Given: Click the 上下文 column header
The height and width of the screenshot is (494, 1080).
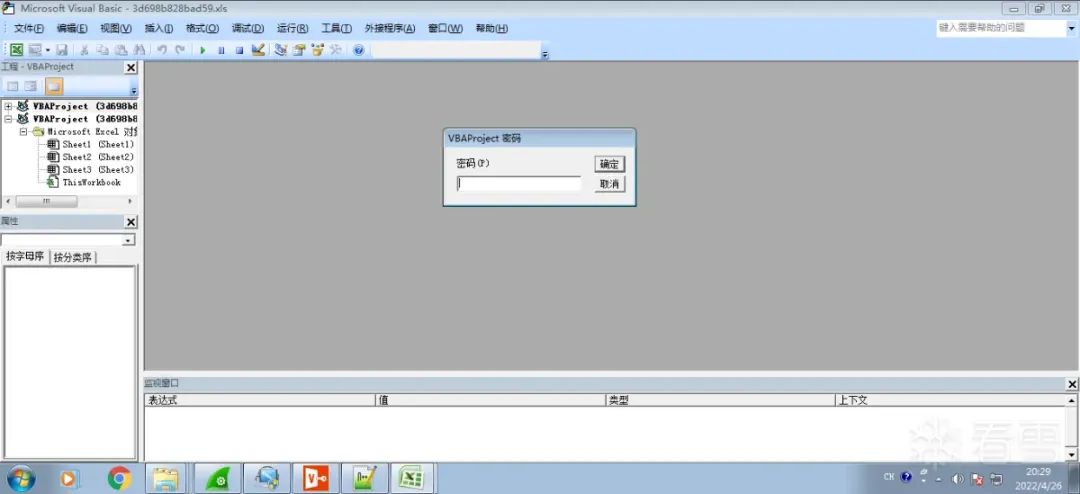Looking at the screenshot, I should 950,400.
